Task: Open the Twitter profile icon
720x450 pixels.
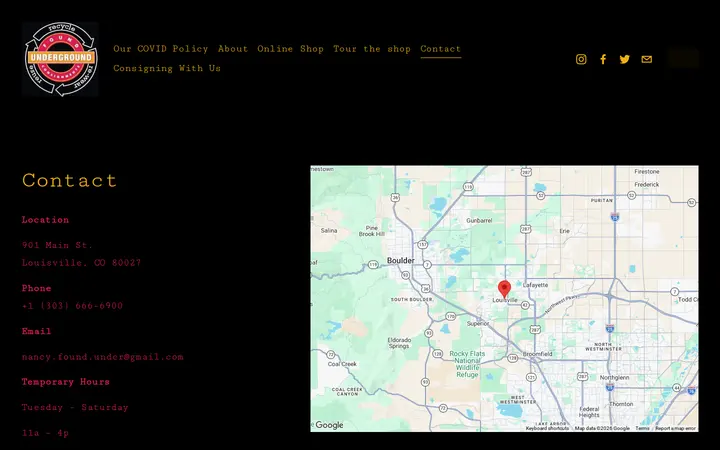Action: click(624, 59)
